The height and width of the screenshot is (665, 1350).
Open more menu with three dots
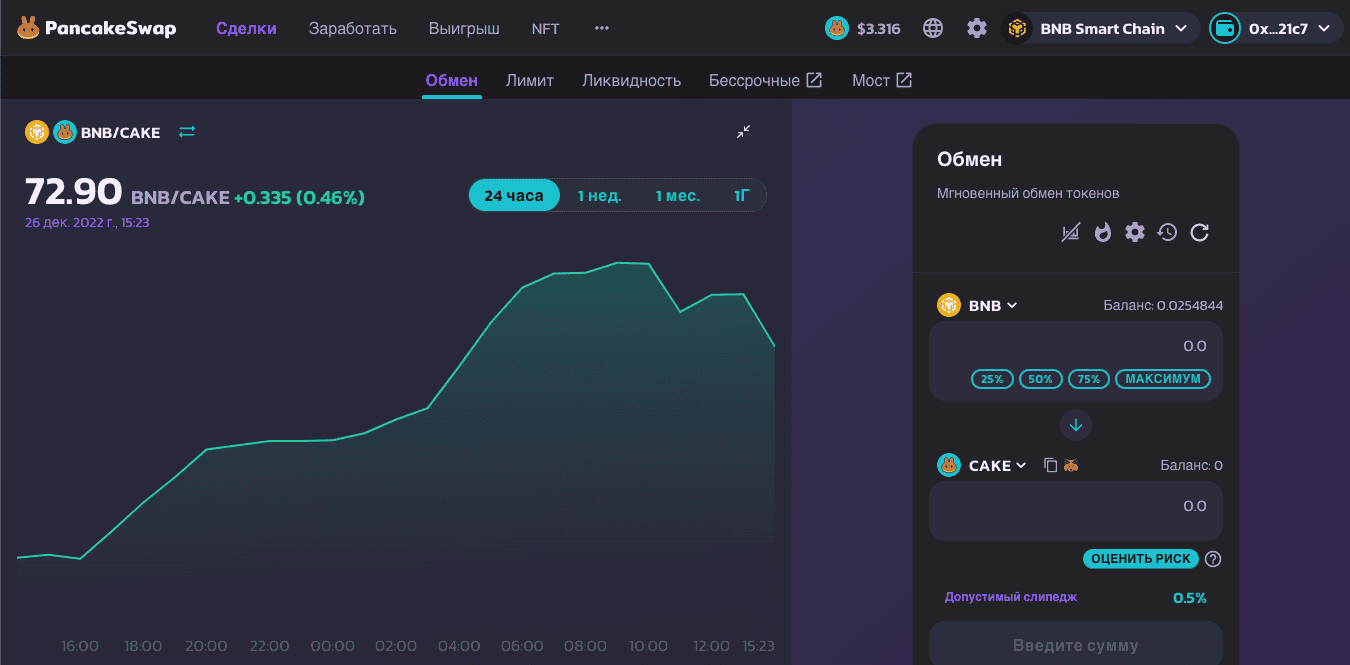point(601,28)
